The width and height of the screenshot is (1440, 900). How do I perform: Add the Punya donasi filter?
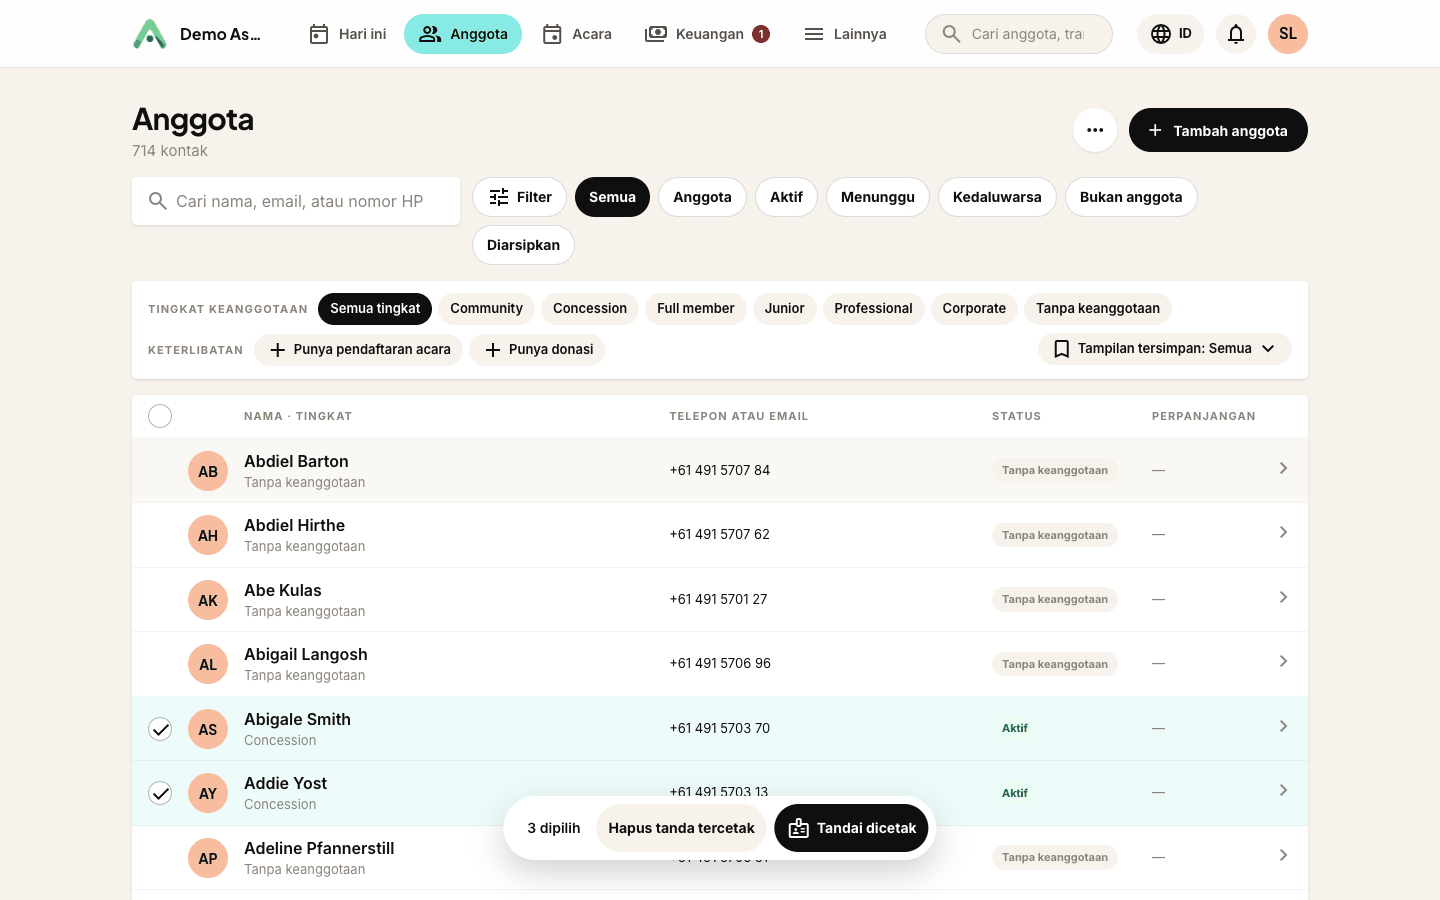537,350
